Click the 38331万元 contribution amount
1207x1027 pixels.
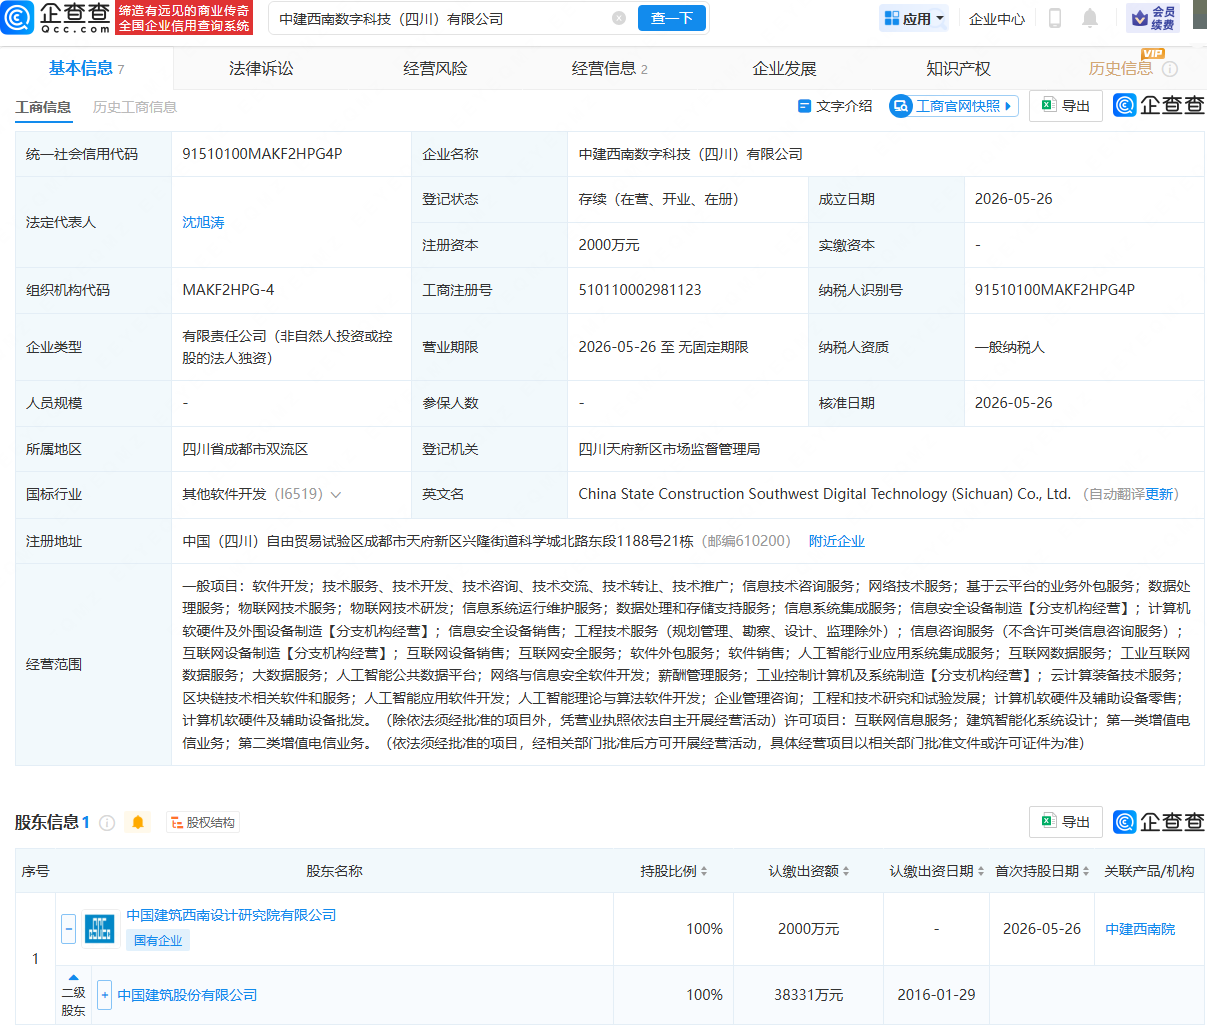click(x=809, y=995)
